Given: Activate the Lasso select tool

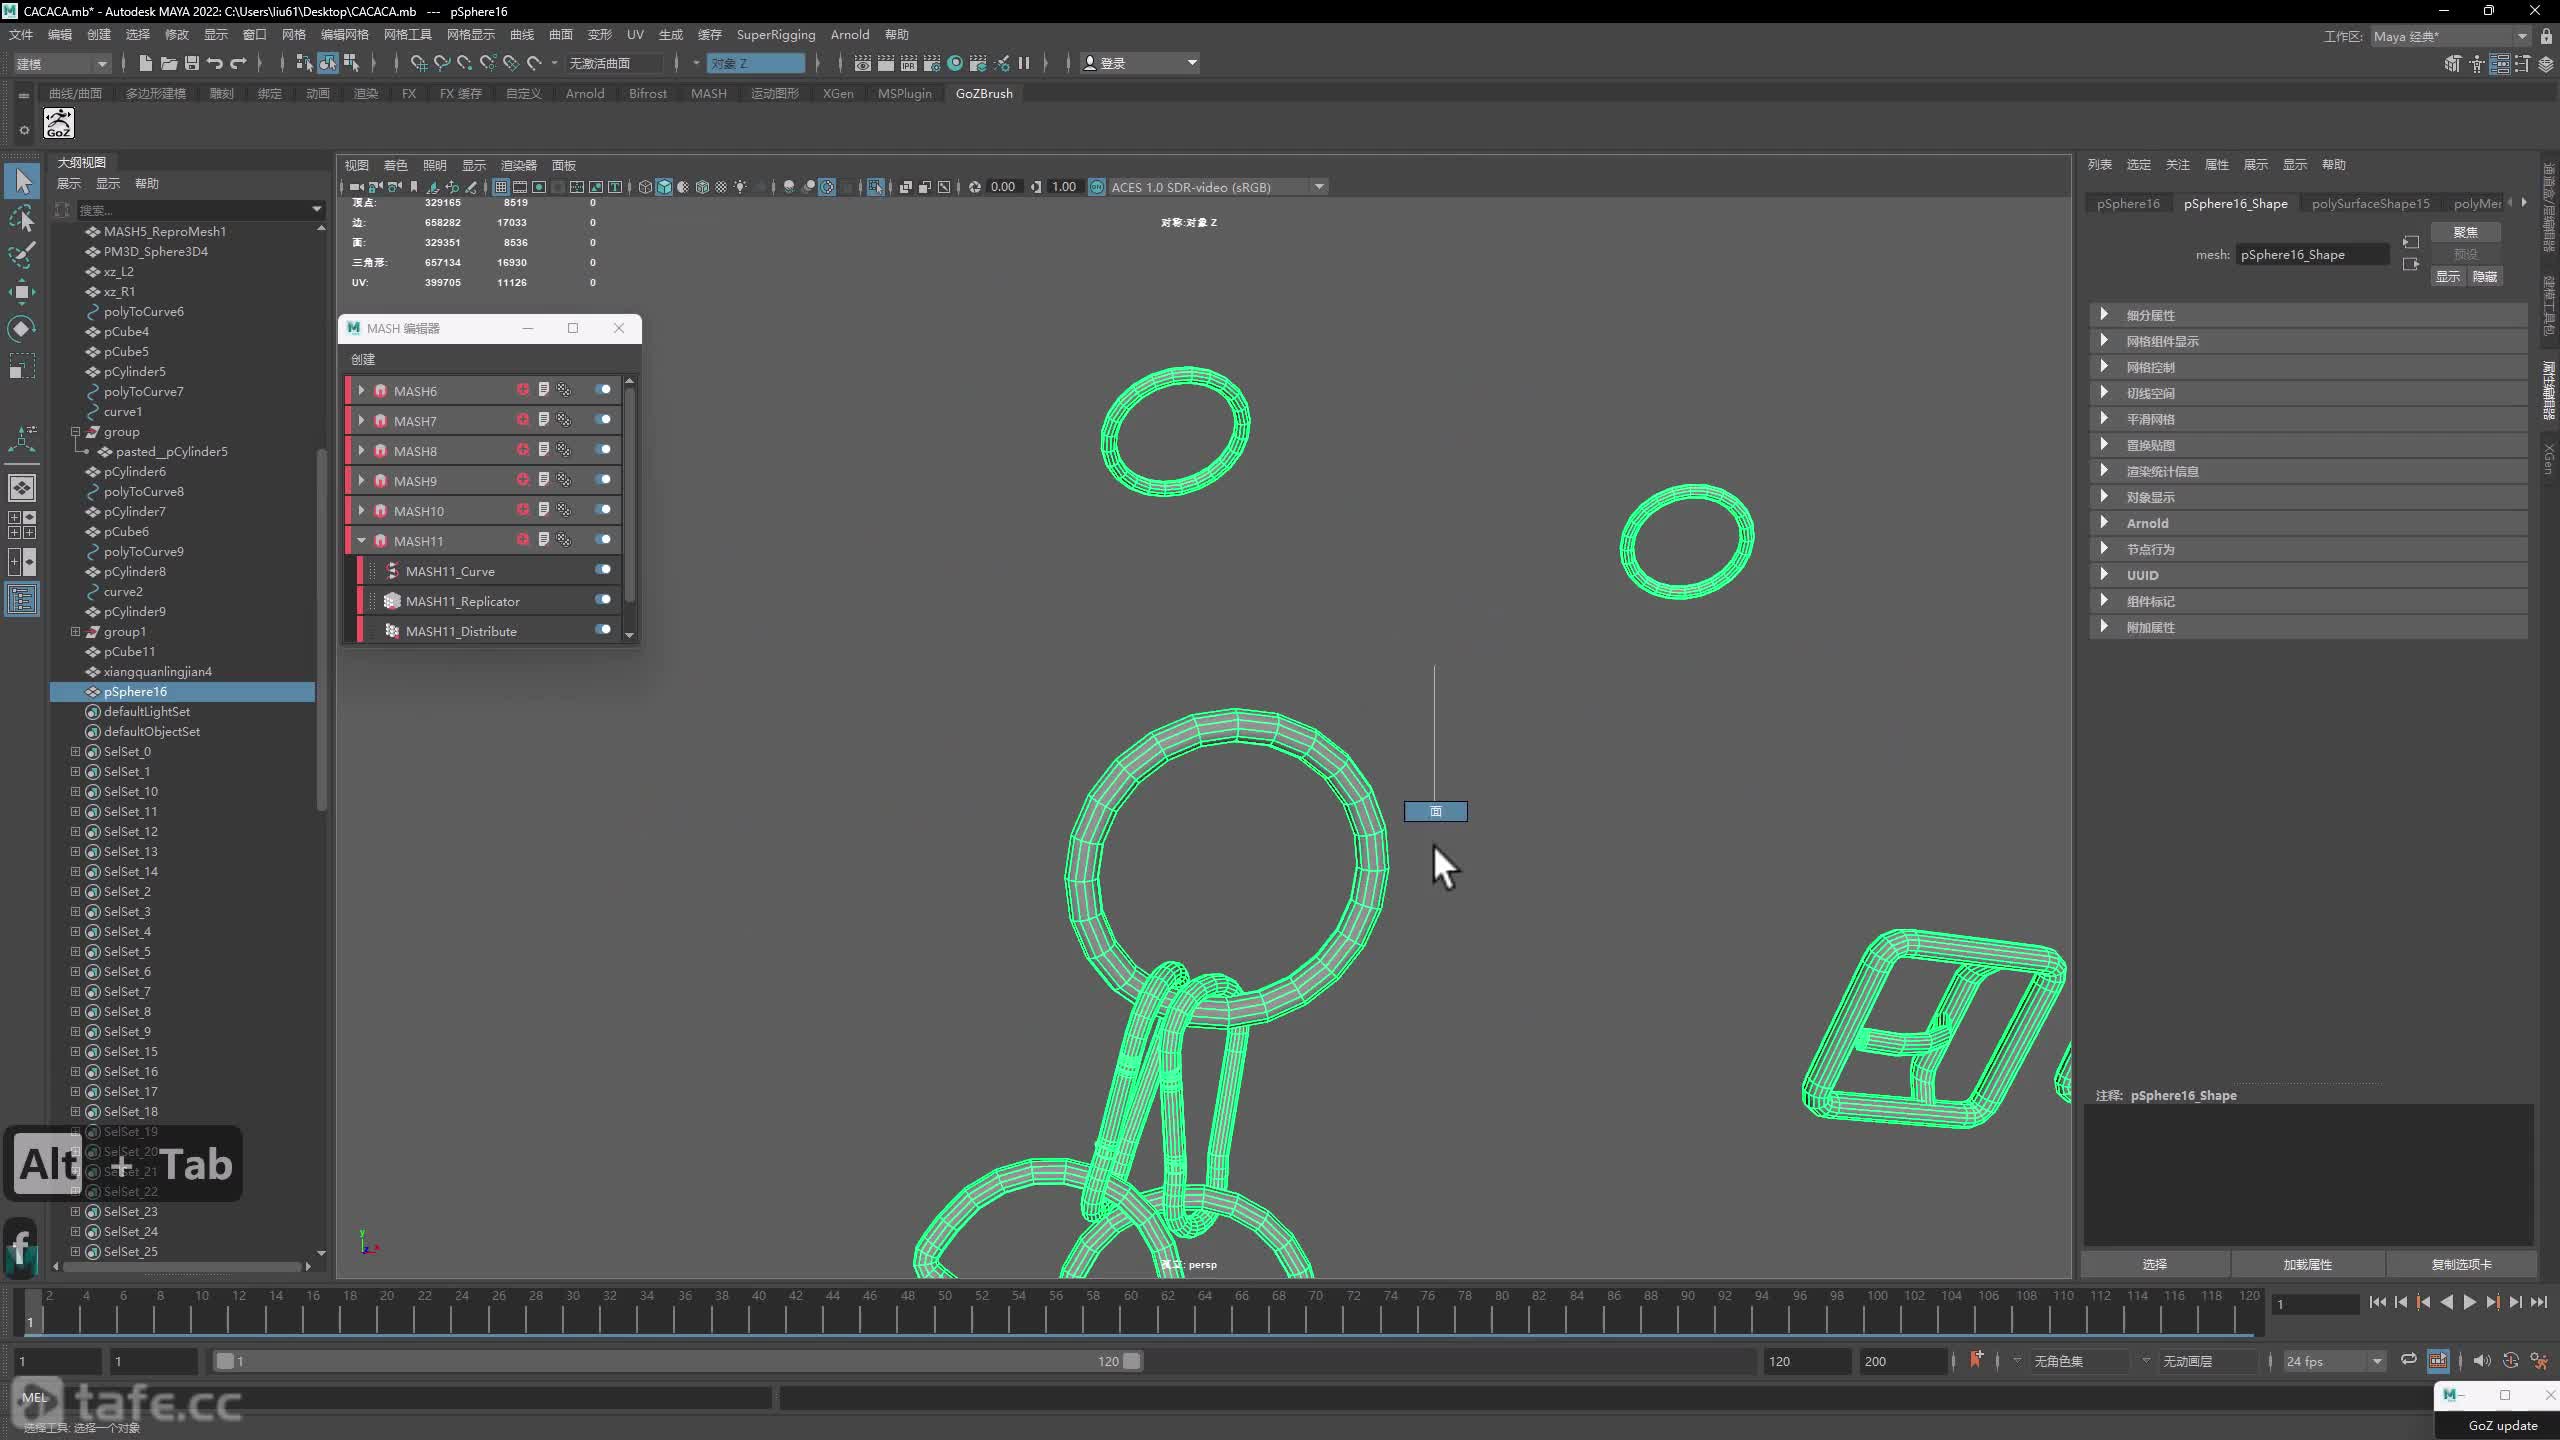Looking at the screenshot, I should pos(22,218).
